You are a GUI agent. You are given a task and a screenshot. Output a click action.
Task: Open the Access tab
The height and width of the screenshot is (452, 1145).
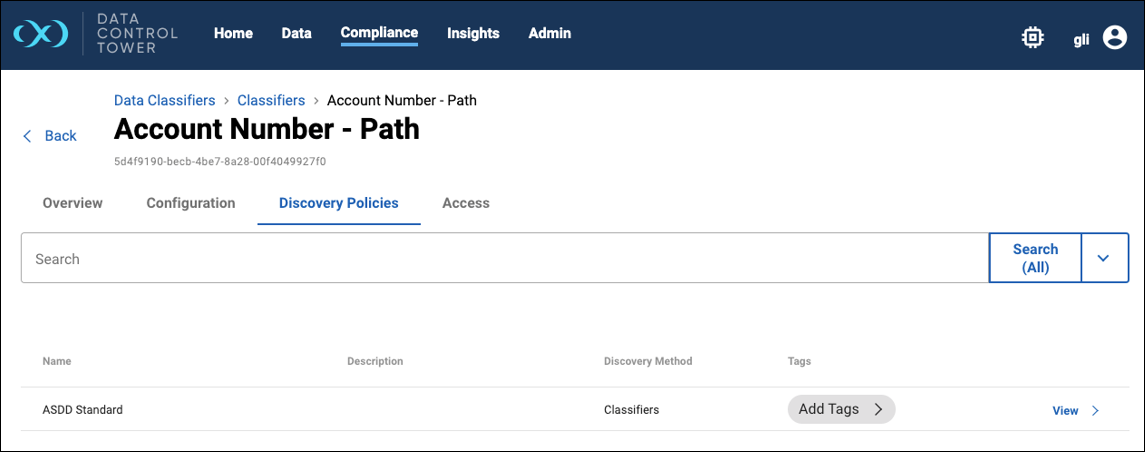pyautogui.click(x=466, y=203)
